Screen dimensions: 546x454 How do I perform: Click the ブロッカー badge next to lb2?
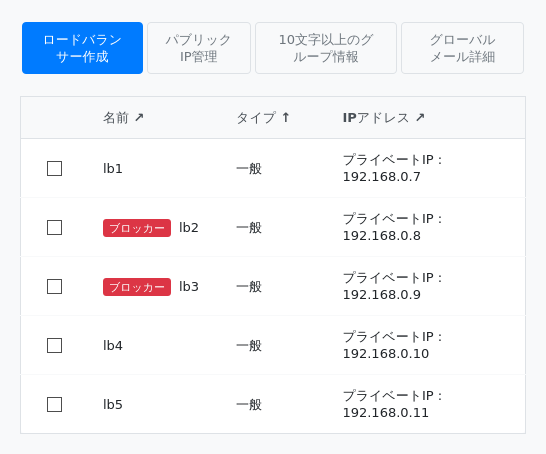tap(137, 228)
